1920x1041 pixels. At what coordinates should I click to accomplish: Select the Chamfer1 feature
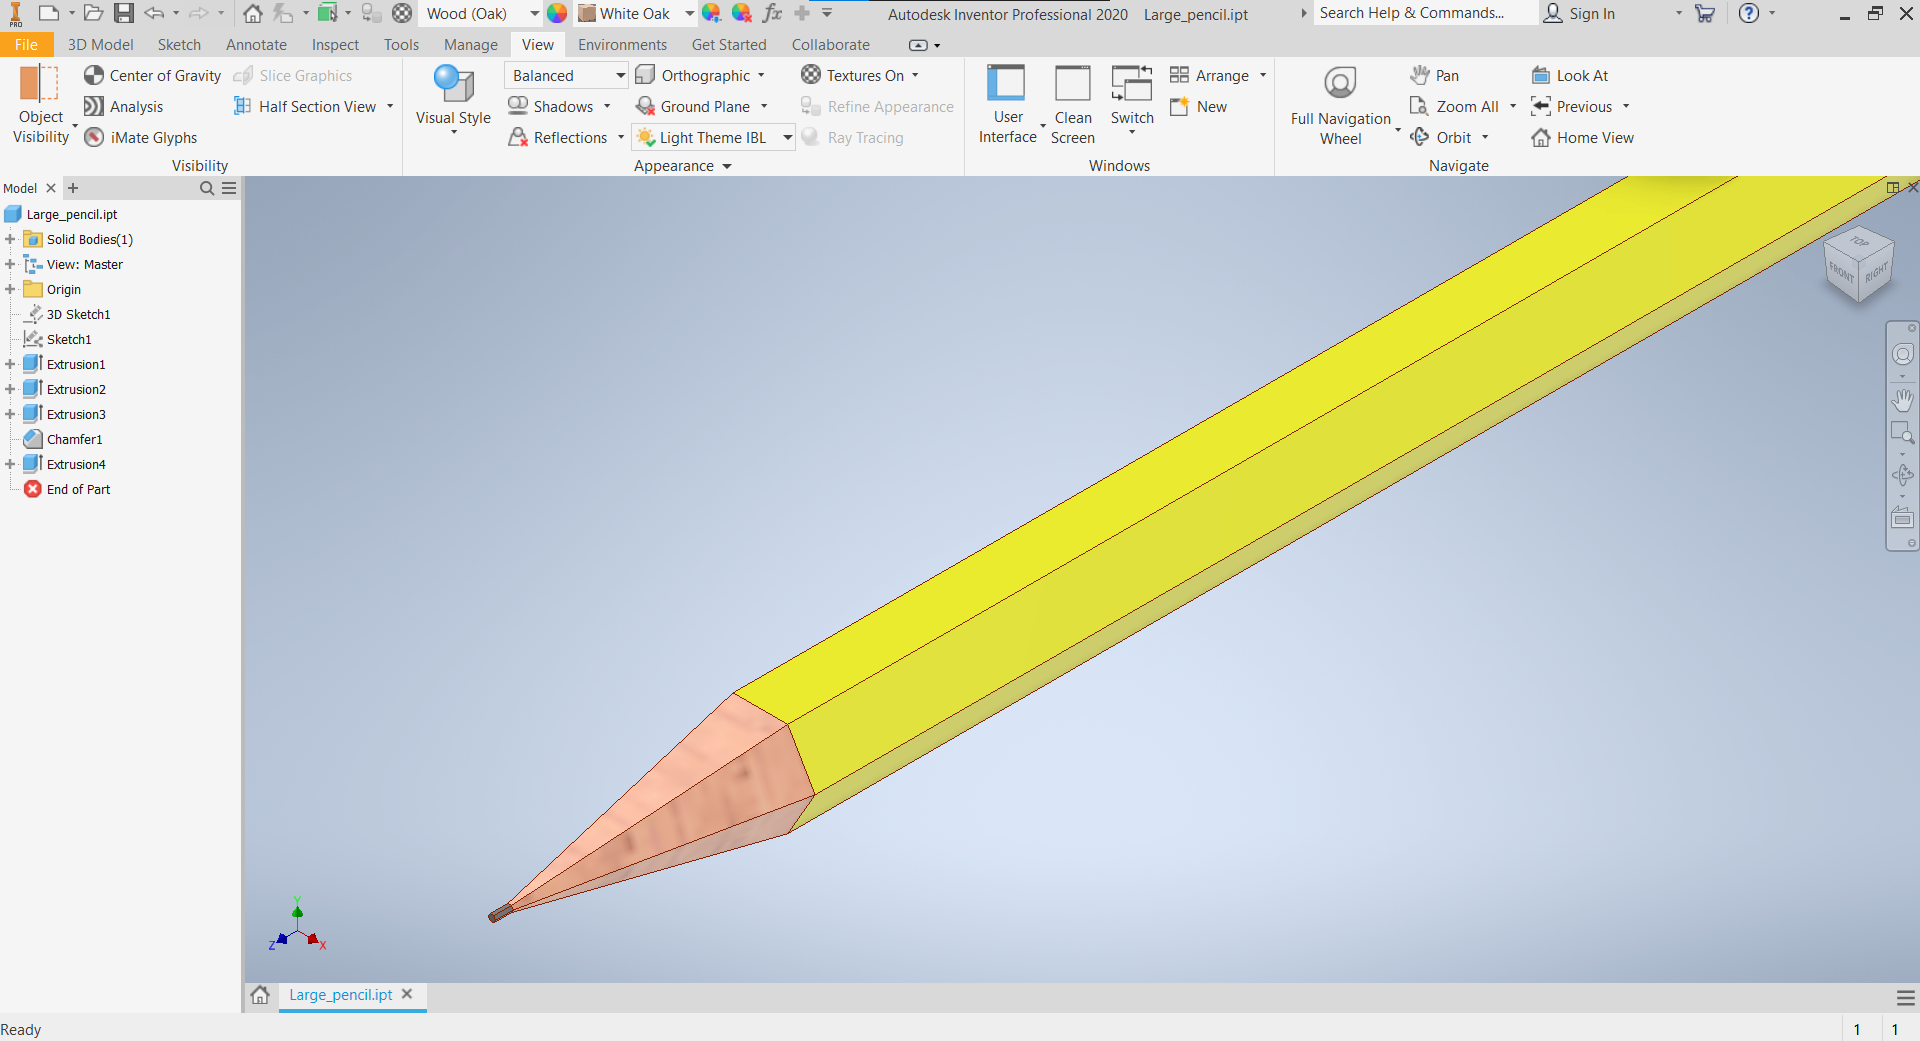[x=63, y=439]
